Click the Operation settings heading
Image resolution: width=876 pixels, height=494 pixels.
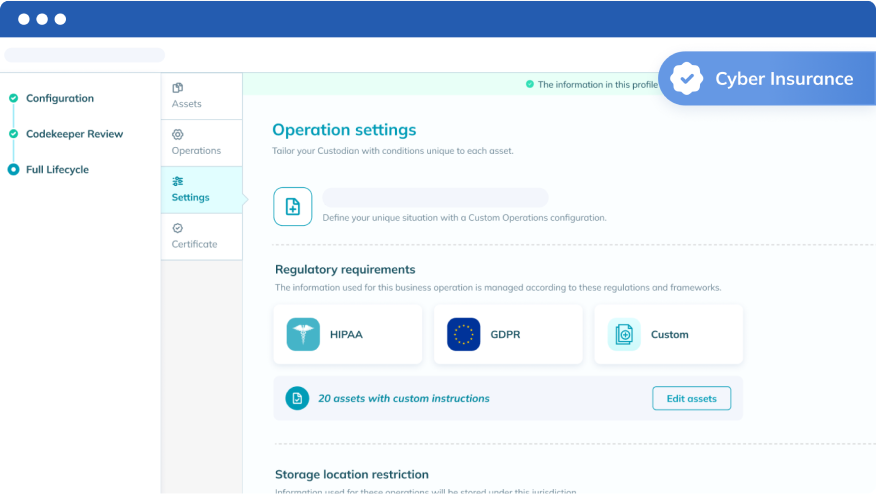click(x=344, y=130)
